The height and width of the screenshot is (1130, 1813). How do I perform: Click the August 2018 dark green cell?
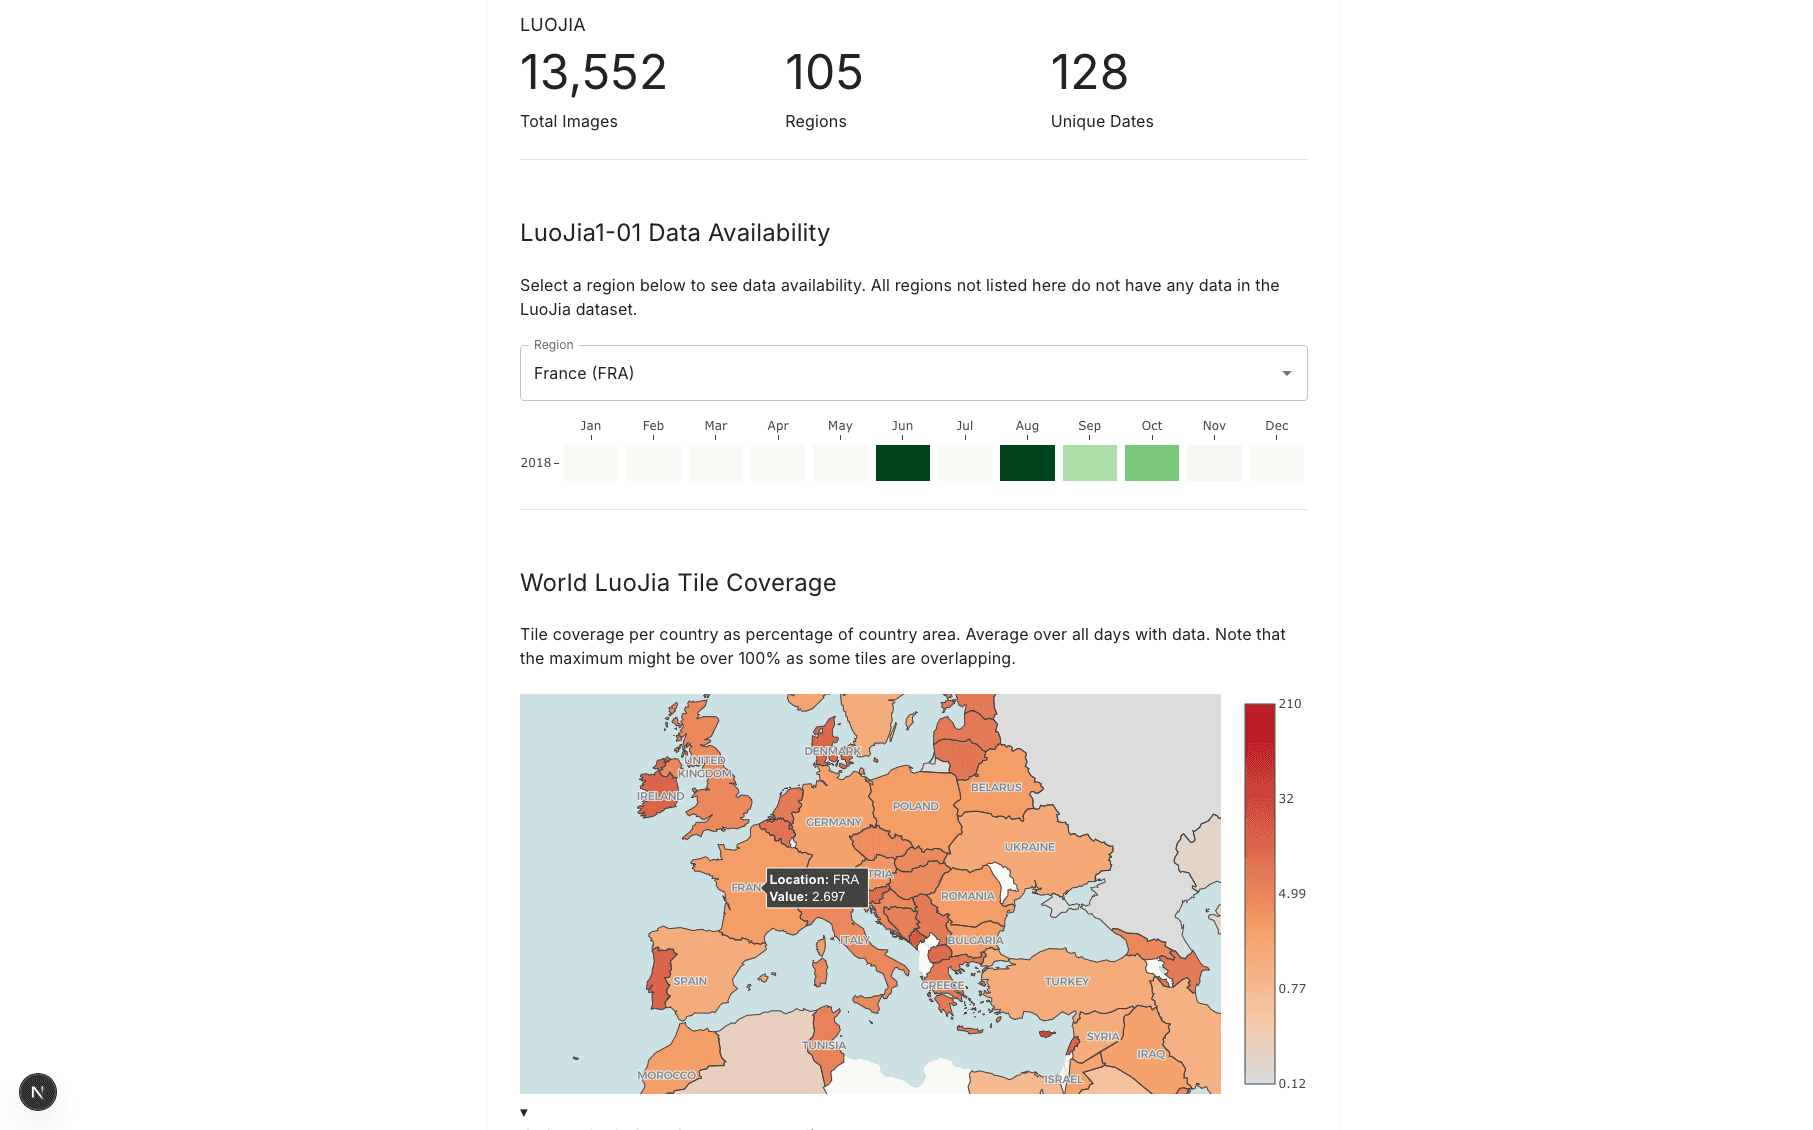click(x=1027, y=463)
